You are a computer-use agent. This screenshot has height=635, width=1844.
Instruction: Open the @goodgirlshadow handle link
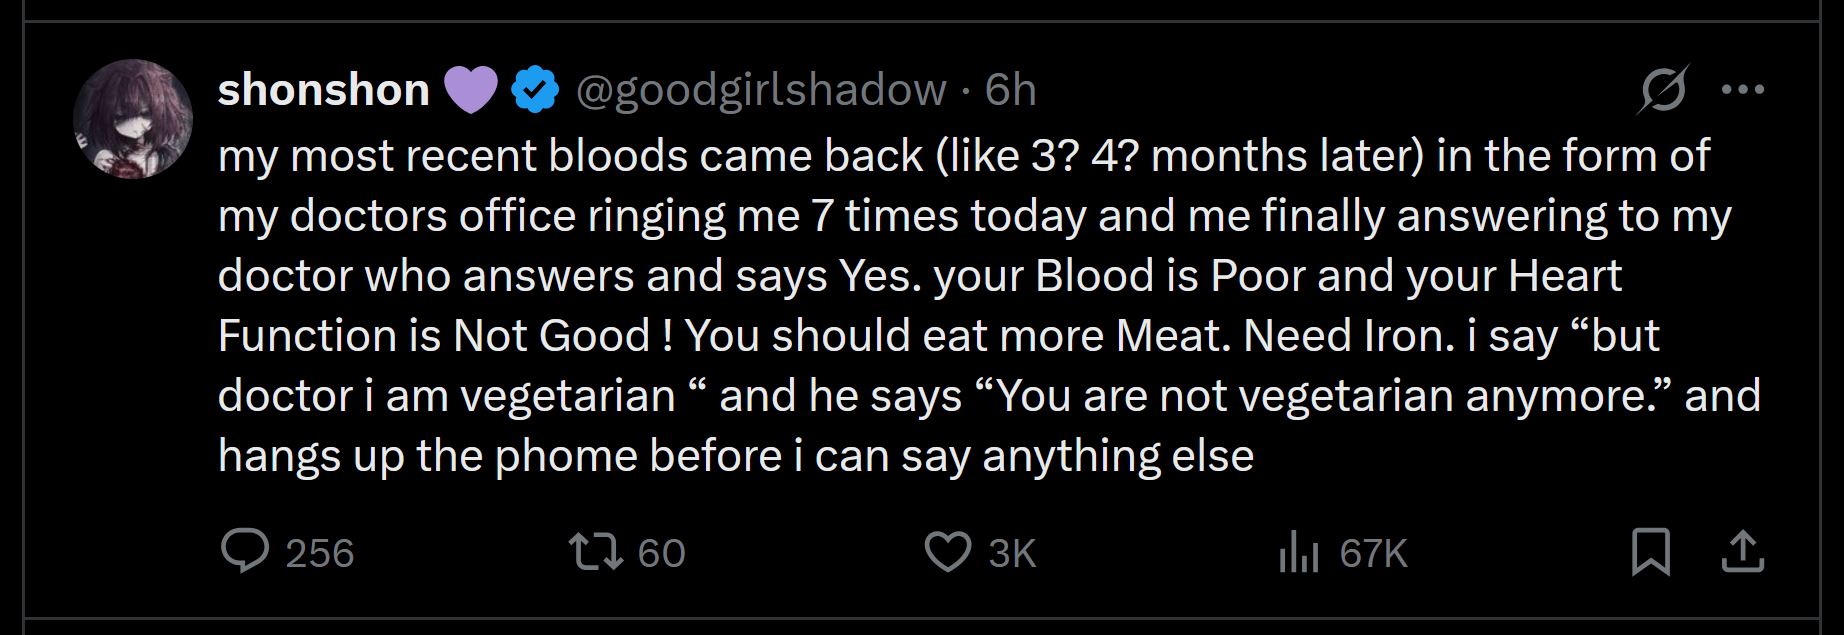761,90
